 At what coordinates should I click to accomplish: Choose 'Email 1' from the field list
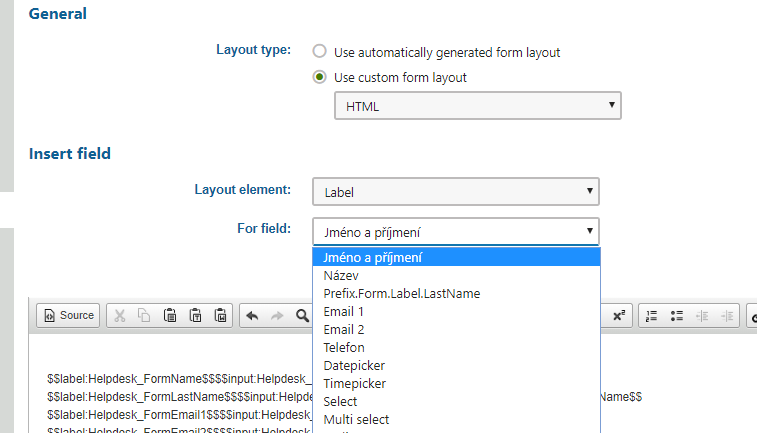(343, 311)
